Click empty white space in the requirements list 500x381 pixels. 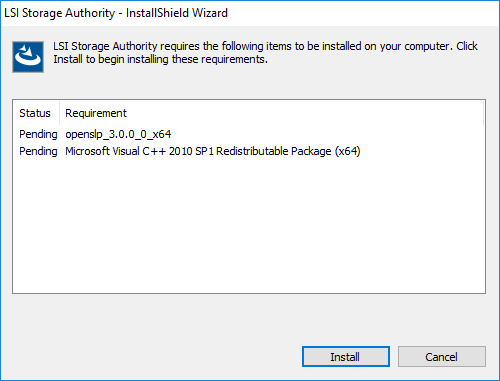point(249,227)
